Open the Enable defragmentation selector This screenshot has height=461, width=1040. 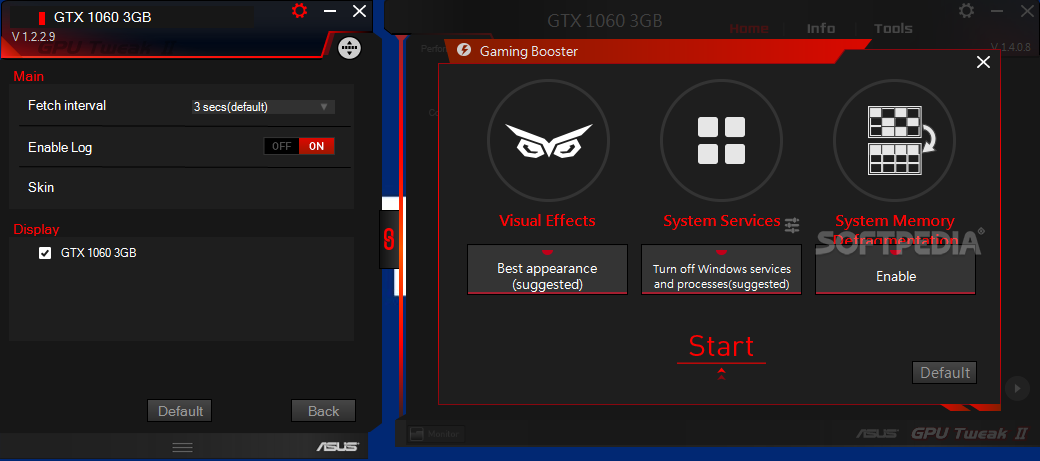click(895, 269)
